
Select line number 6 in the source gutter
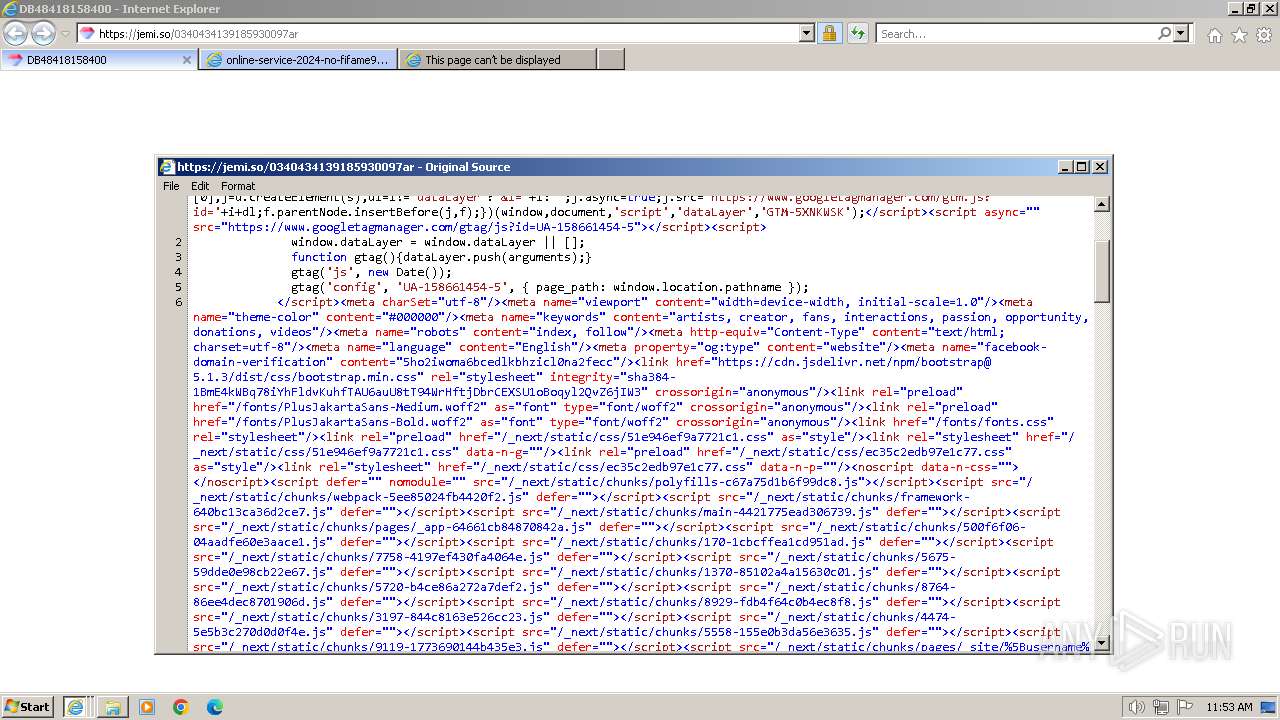(179, 302)
